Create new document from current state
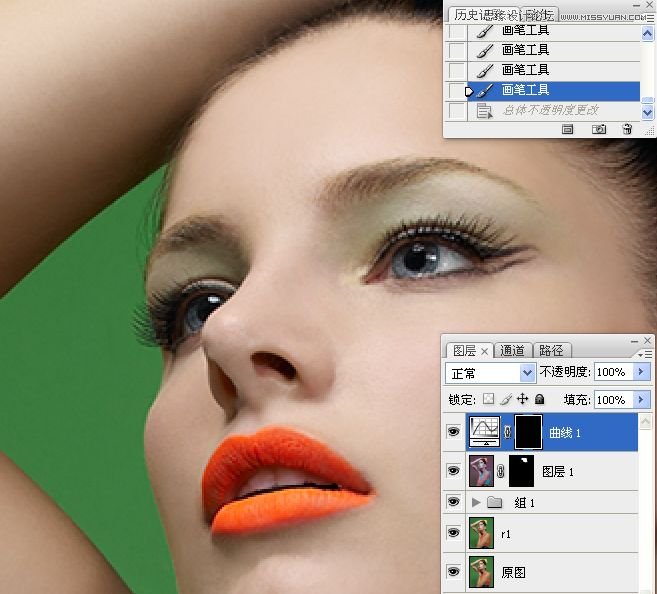The width and height of the screenshot is (657, 594). tap(567, 129)
